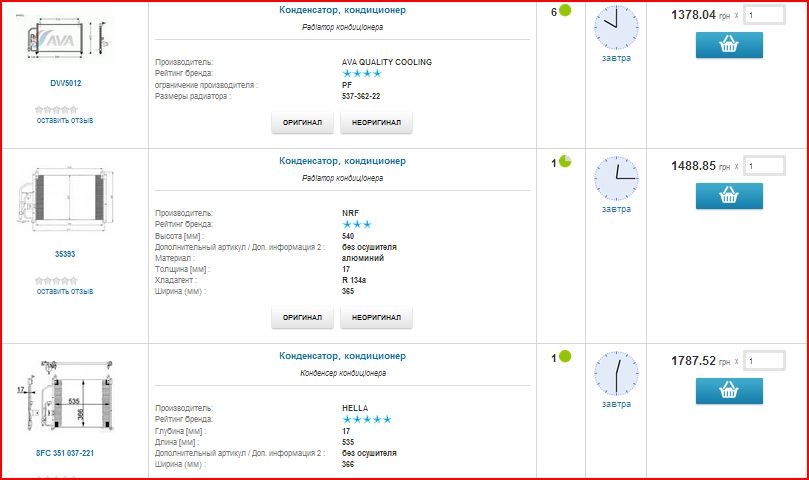Select NRF height value 540
The width and height of the screenshot is (809, 480).
pos(348,236)
